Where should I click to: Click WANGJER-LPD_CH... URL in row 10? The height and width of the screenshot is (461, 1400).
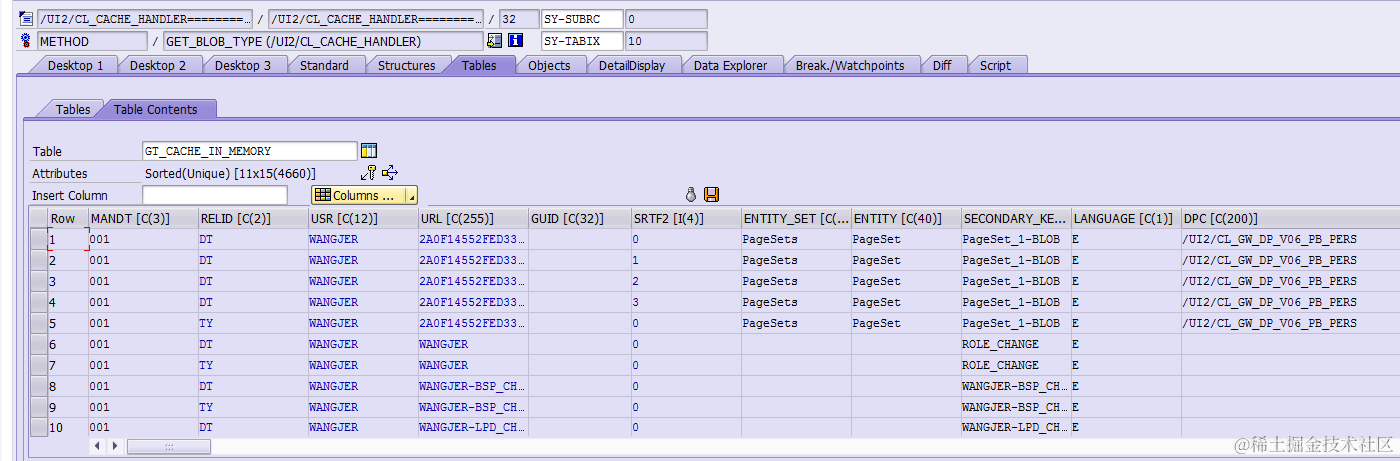click(x=472, y=428)
